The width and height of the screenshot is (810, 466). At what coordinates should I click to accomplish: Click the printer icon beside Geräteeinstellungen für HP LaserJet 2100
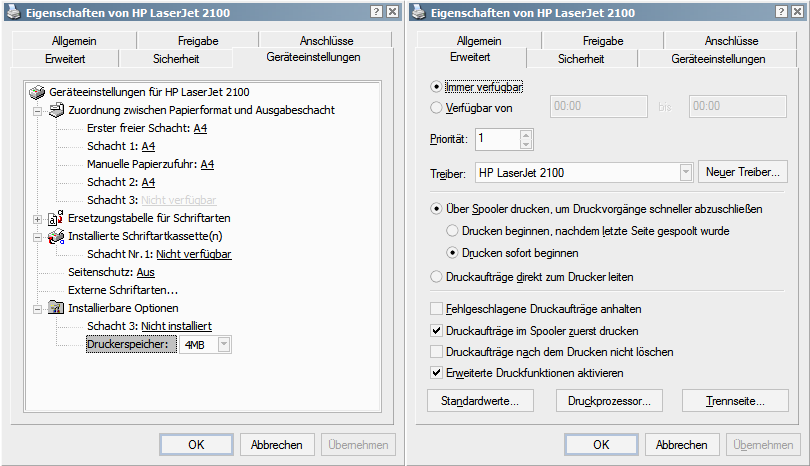[x=37, y=92]
